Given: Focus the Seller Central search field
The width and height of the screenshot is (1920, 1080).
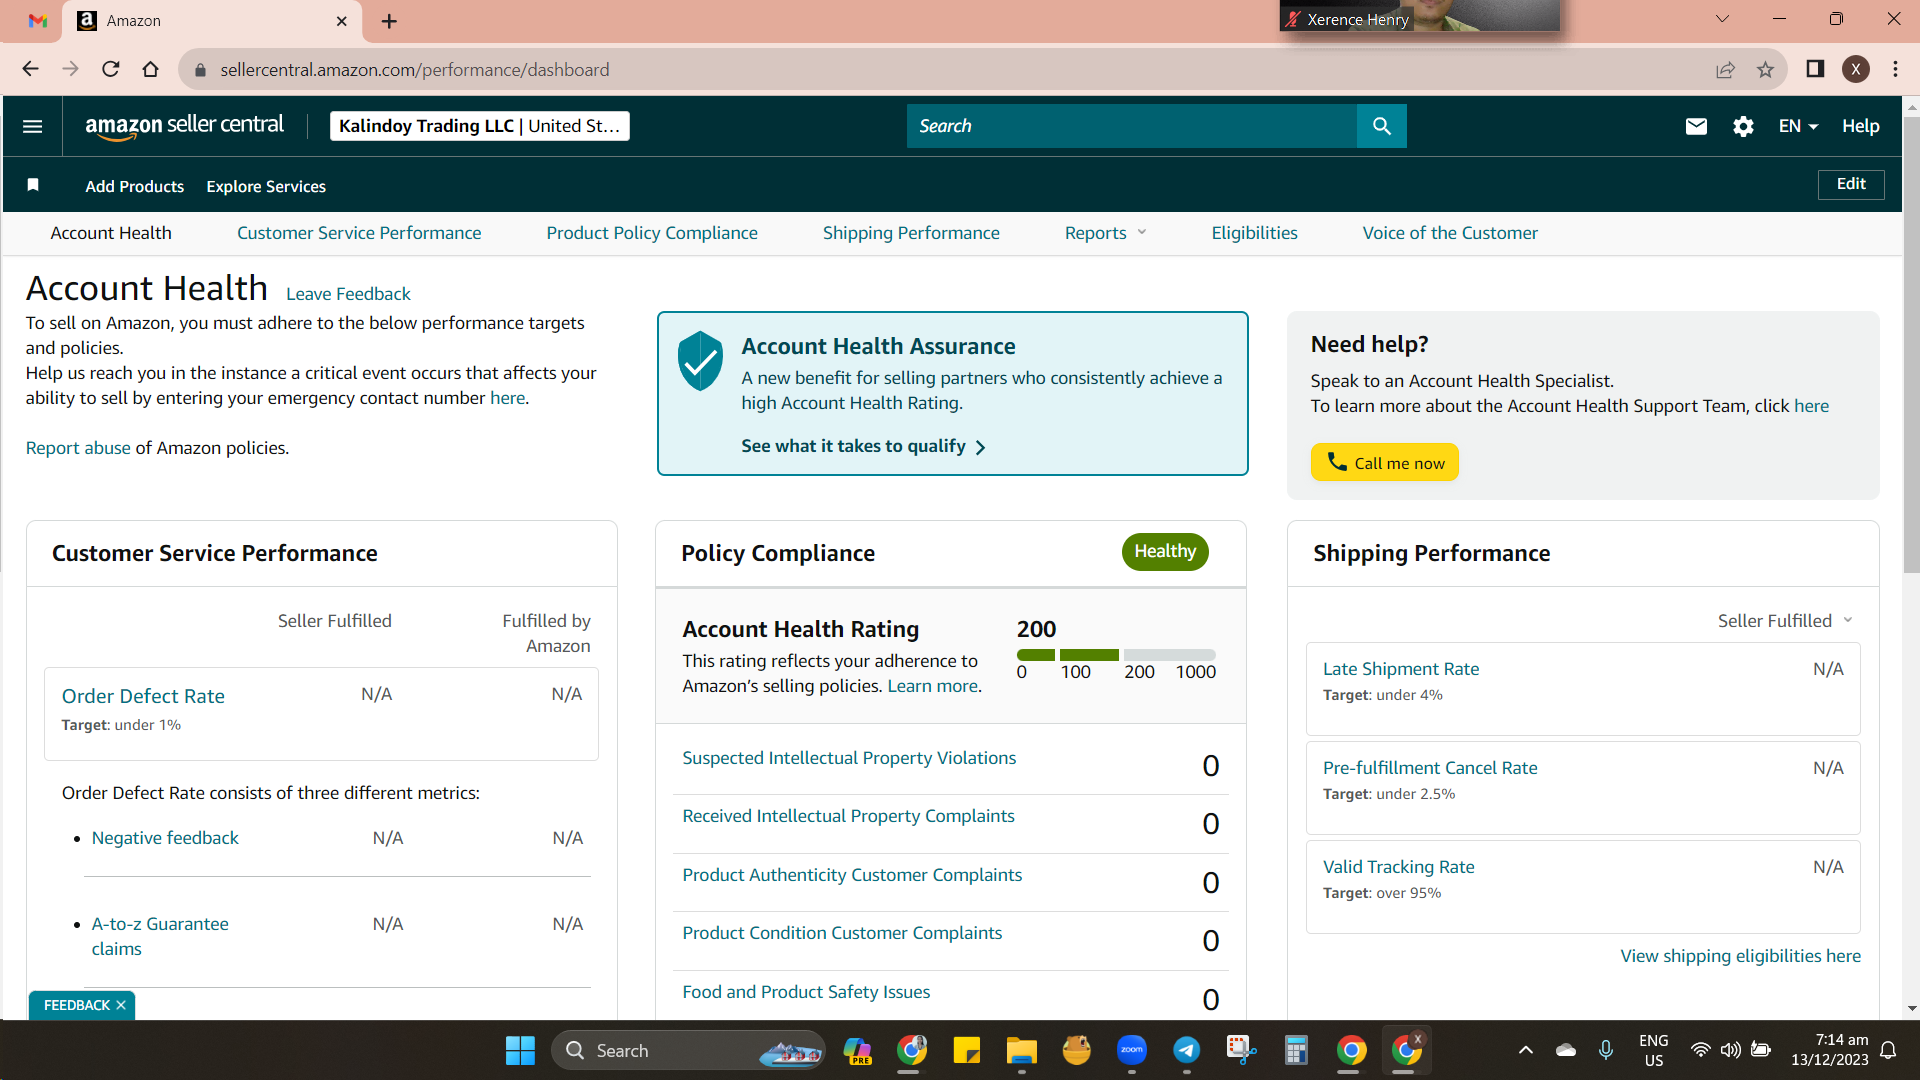Looking at the screenshot, I should click(1132, 126).
